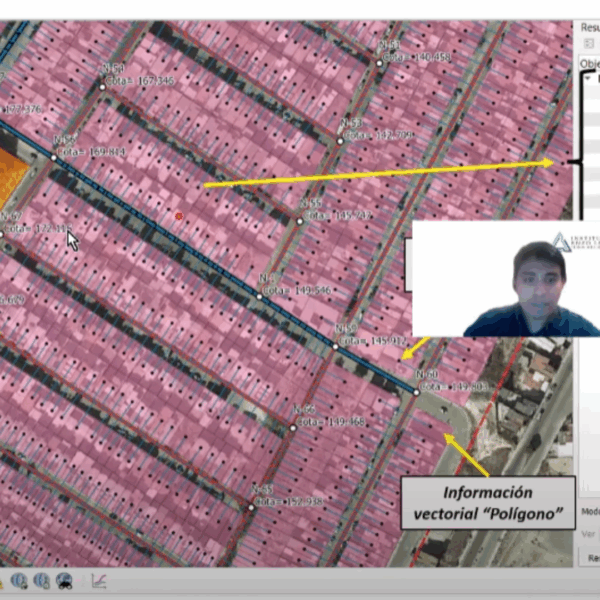Select the node labeled Cota 145.912
This screenshot has height=600, width=600.
tap(335, 345)
